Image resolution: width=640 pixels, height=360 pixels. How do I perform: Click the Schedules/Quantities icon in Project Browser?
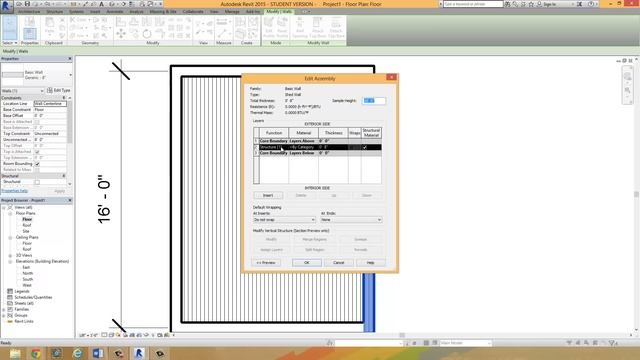point(10,298)
